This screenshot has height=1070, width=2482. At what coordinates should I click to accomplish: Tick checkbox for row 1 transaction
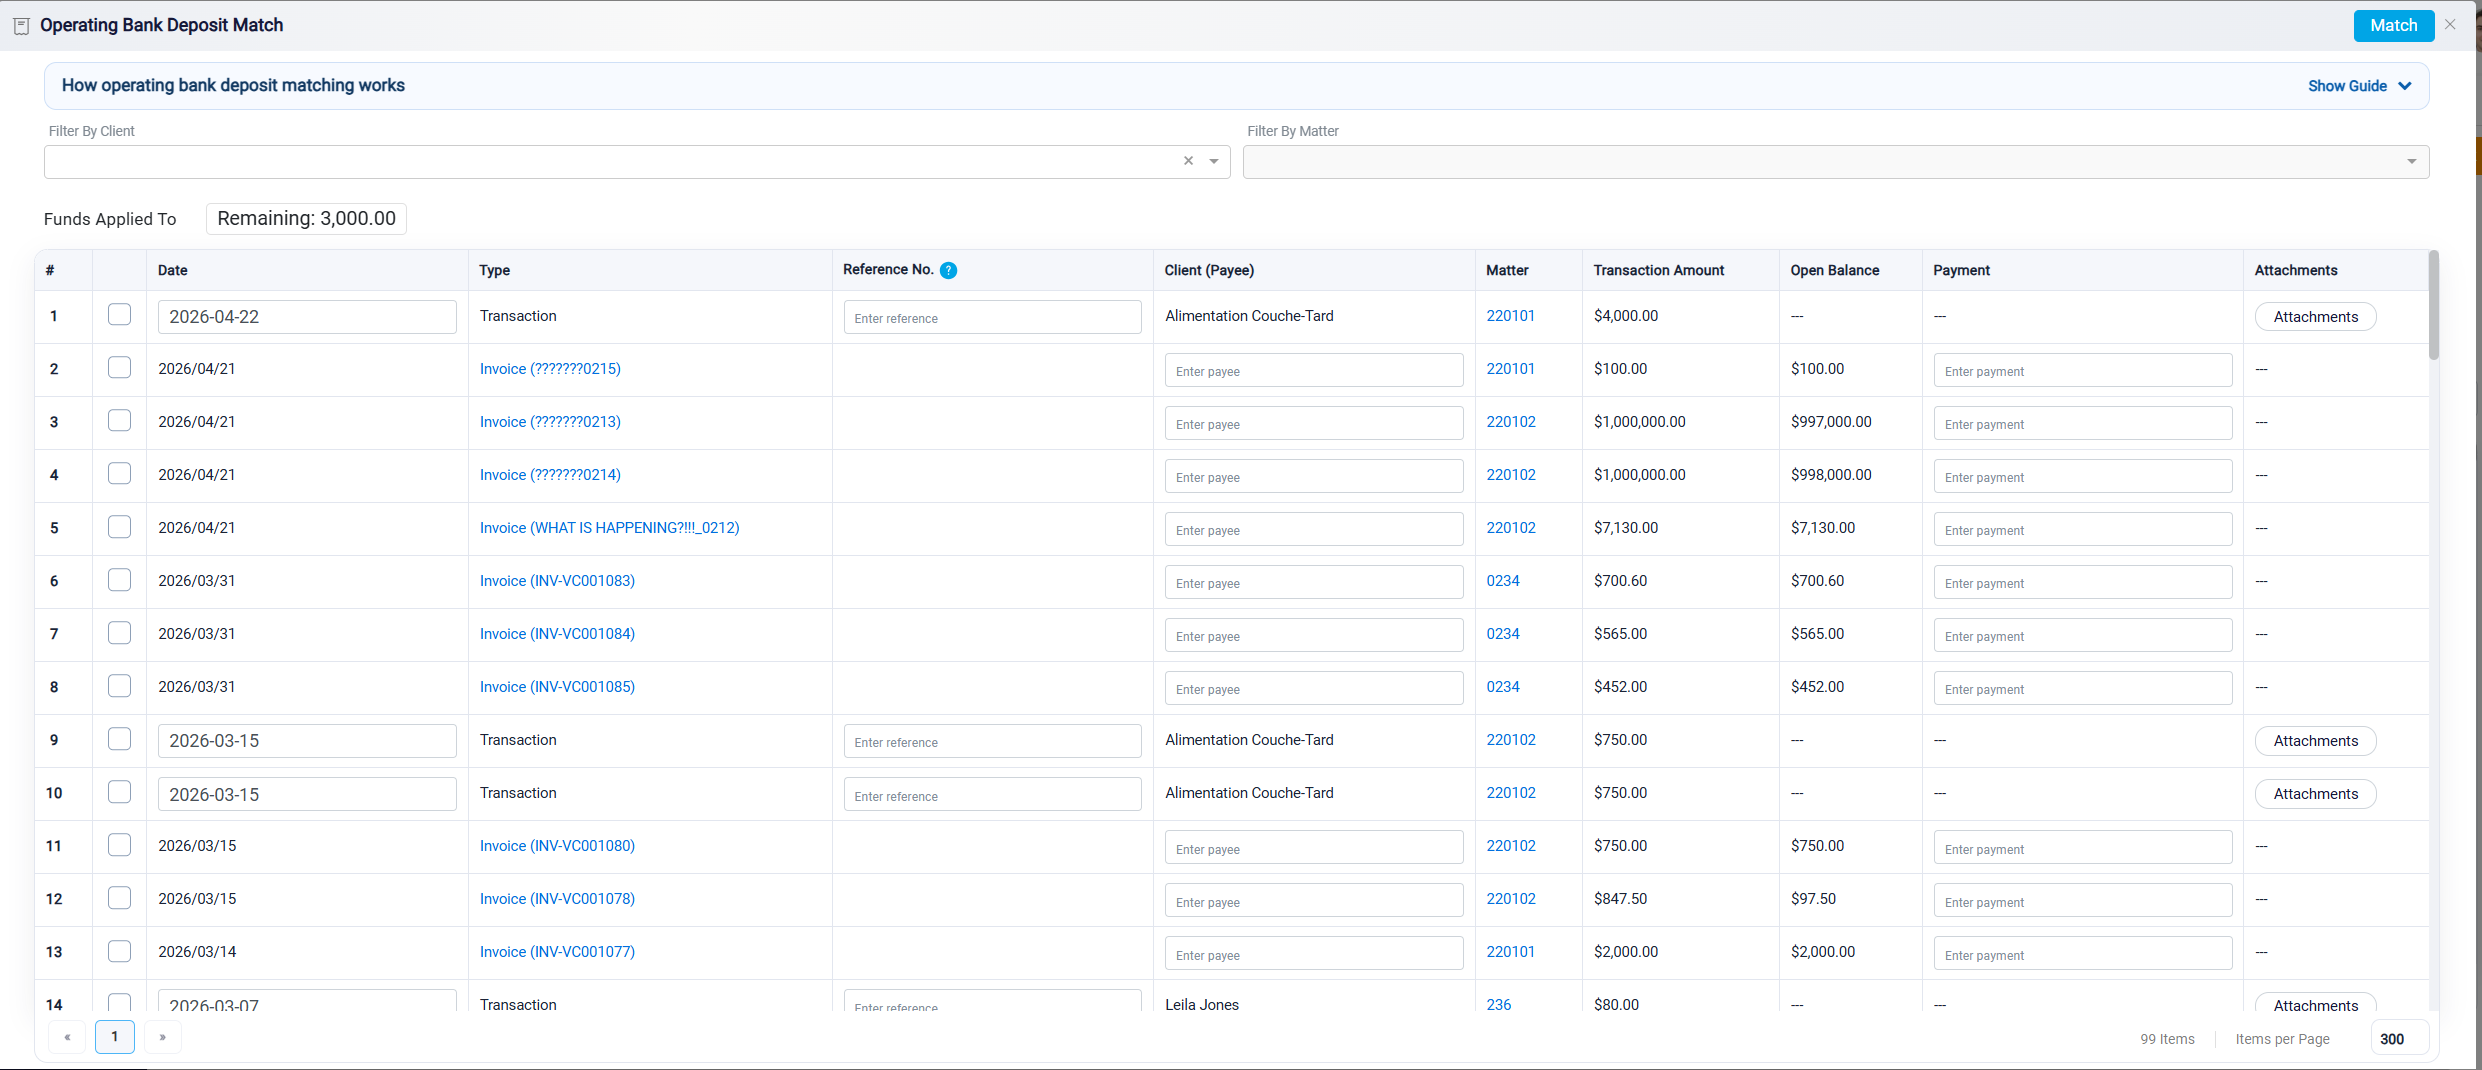(119, 315)
